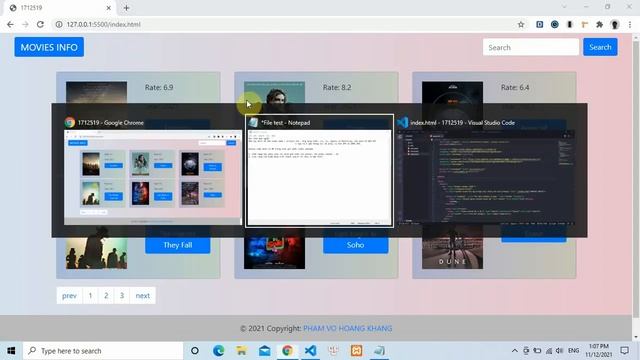The image size is (640, 360).
Task: Open the Windows Start menu
Action: point(11,351)
